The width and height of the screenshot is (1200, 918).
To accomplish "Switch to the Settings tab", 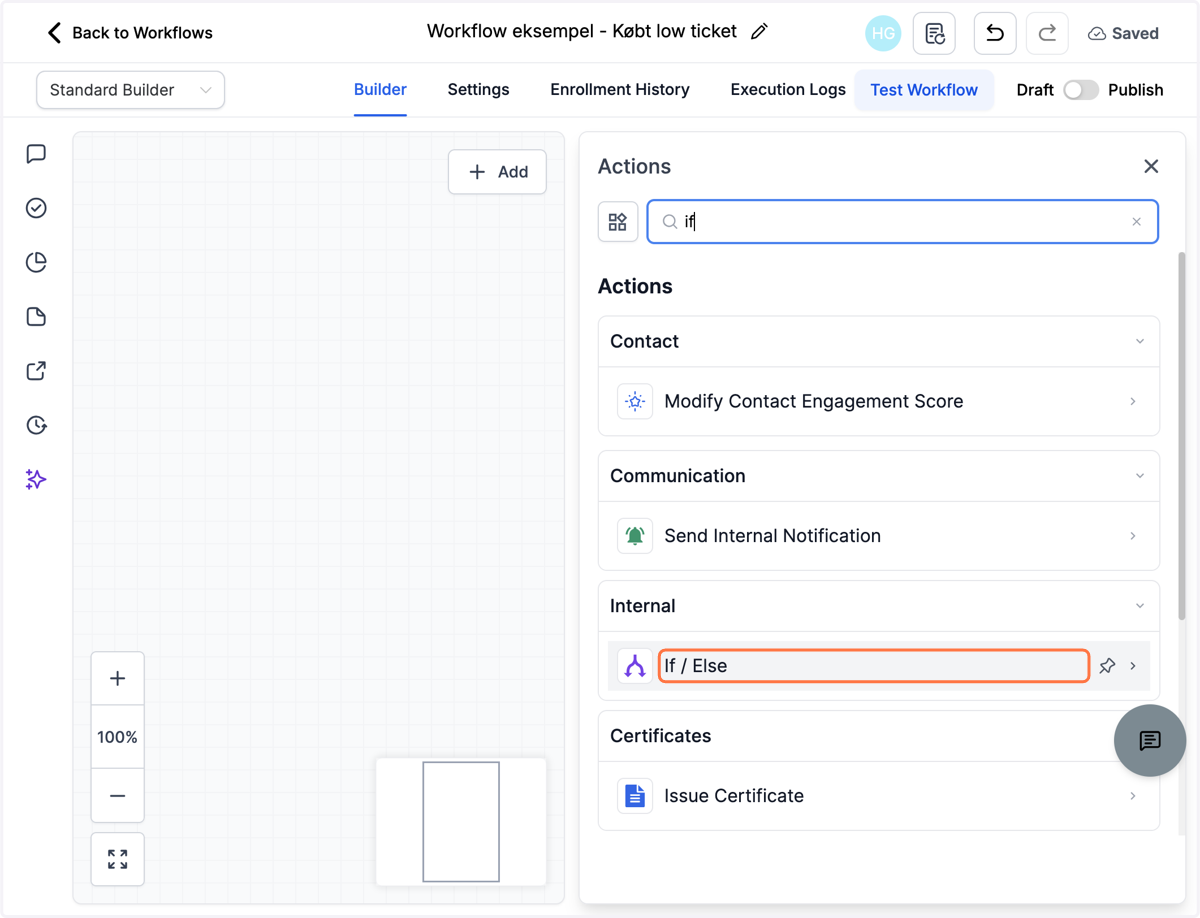I will click(x=478, y=90).
